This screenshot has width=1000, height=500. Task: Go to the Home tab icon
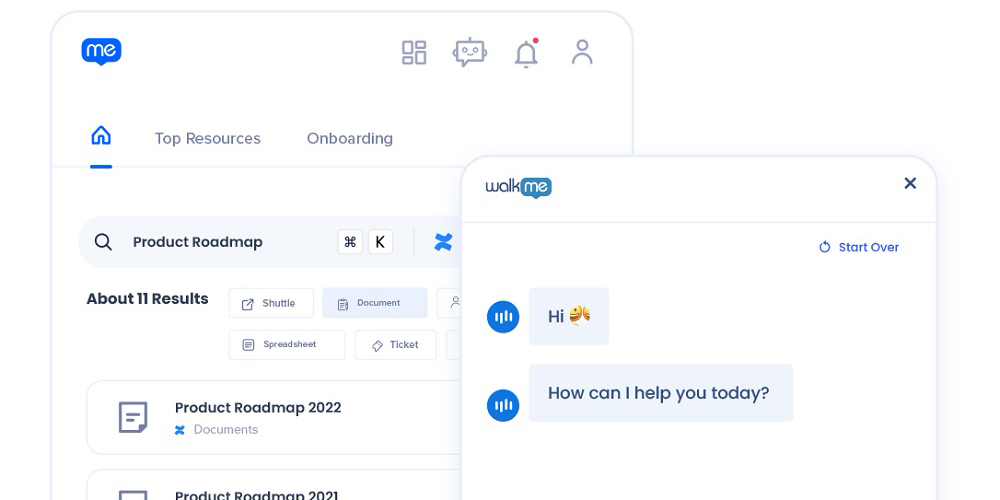click(x=101, y=136)
